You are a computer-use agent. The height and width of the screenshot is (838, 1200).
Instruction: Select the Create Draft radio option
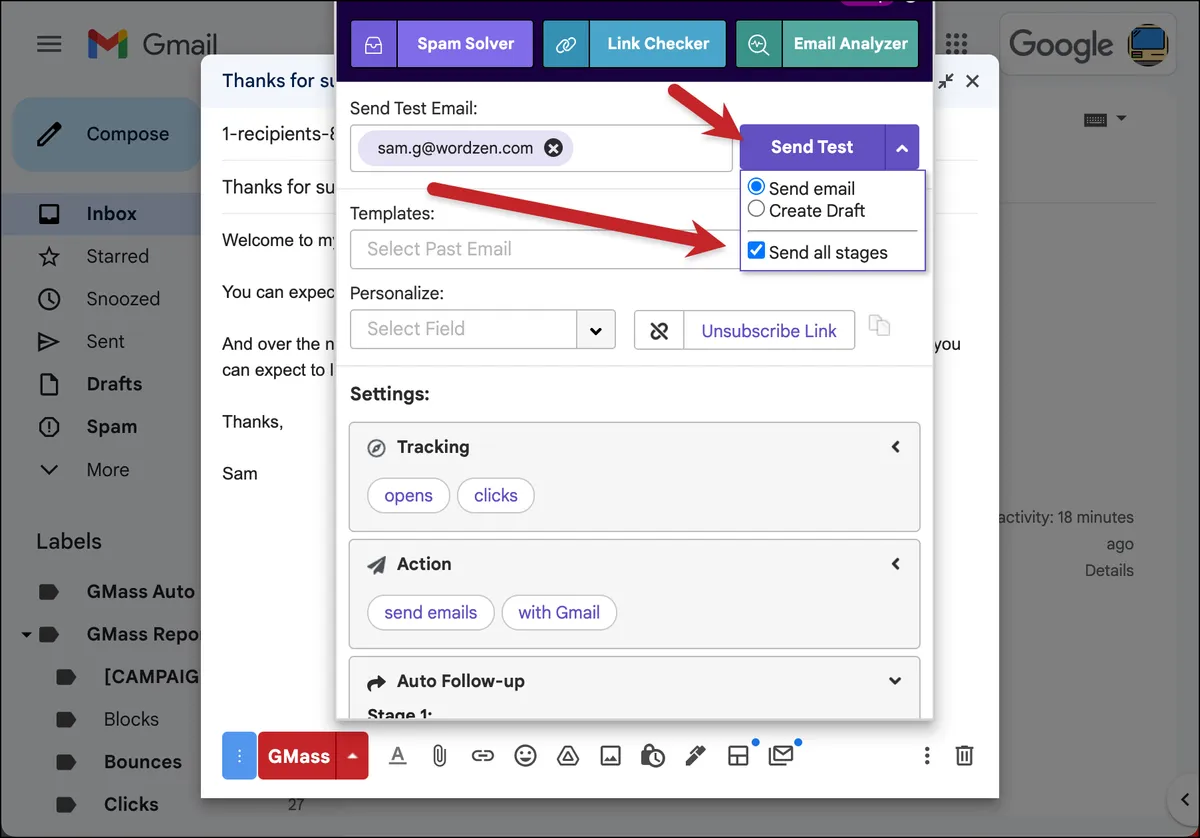tap(757, 209)
